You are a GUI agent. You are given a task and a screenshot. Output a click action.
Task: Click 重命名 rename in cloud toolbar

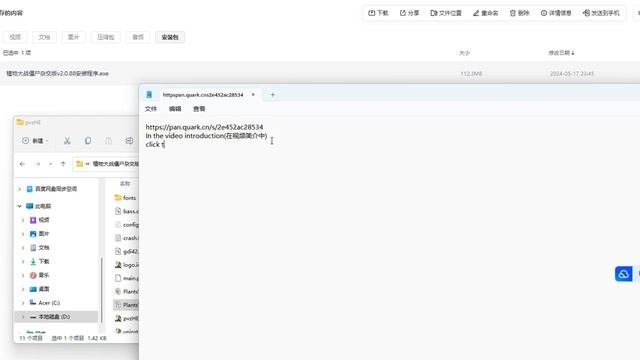pos(485,13)
